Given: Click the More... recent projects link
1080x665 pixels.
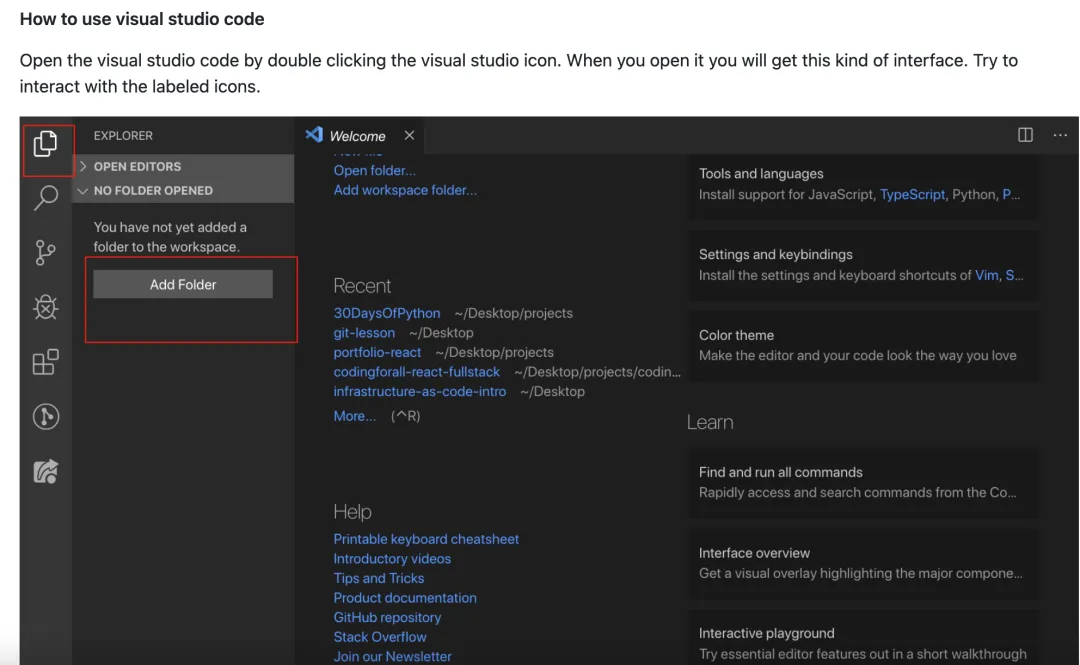Looking at the screenshot, I should pos(355,416).
